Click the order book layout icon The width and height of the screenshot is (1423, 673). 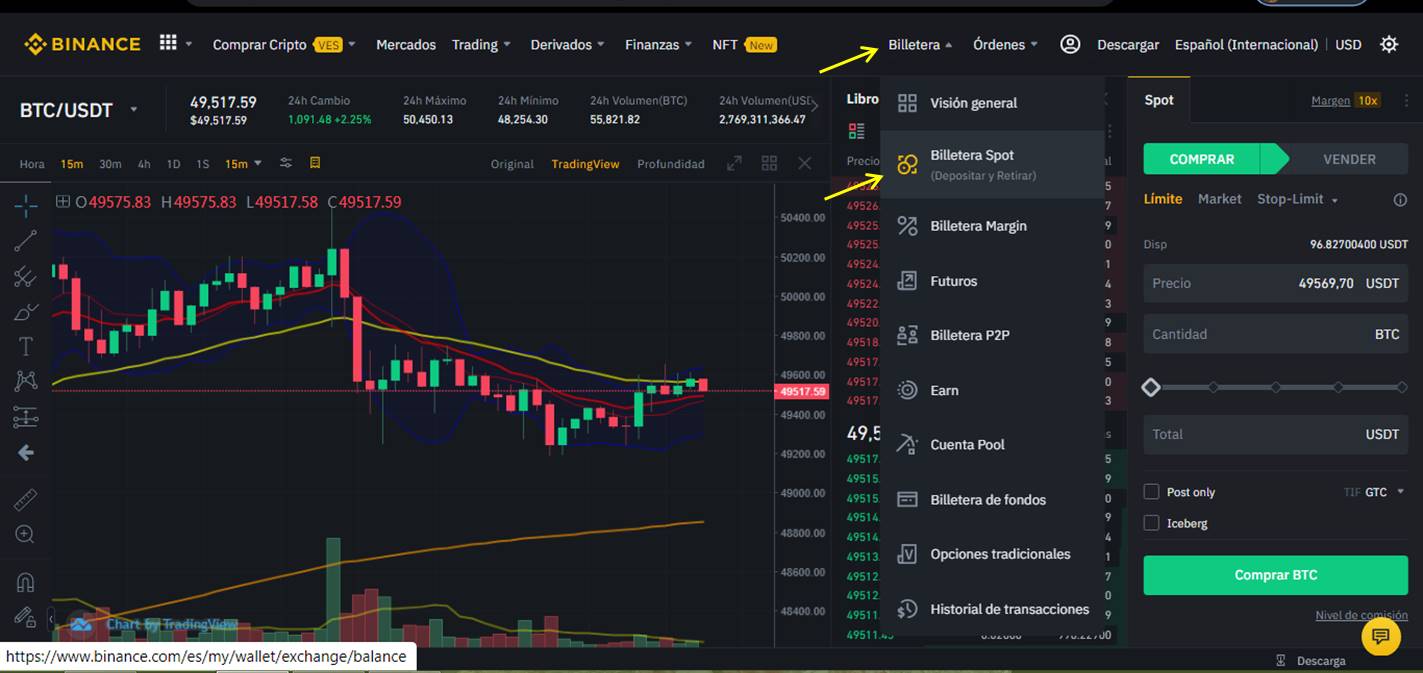pyautogui.click(x=856, y=131)
